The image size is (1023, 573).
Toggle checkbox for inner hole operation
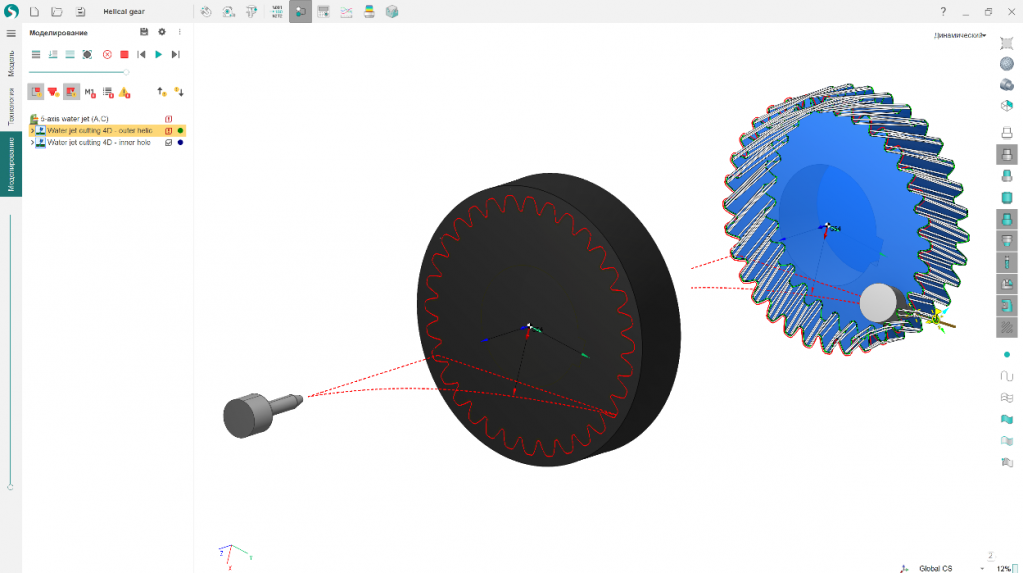(168, 143)
